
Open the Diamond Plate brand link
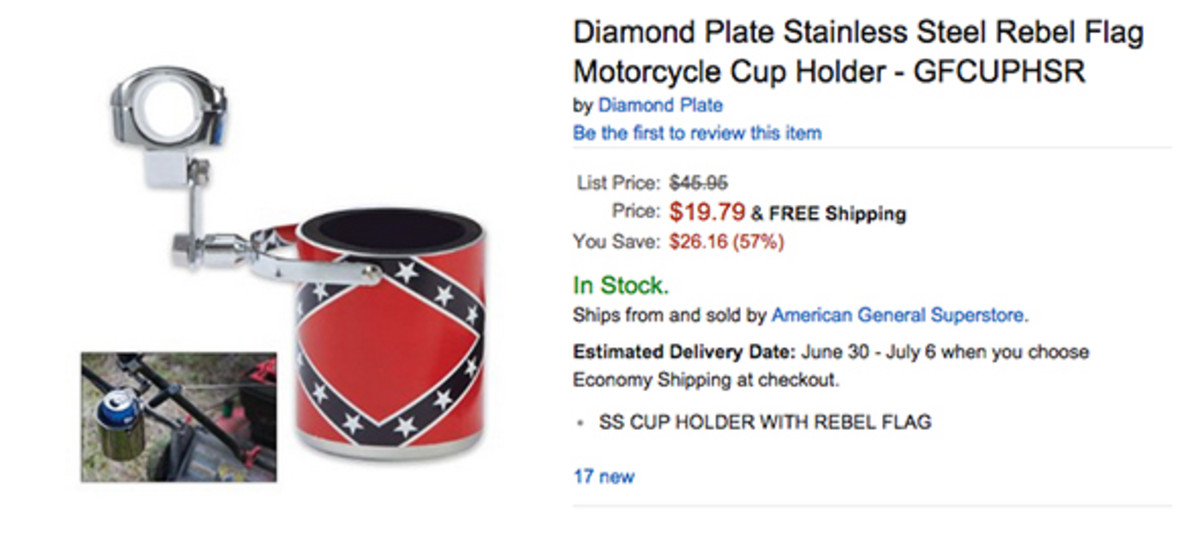tap(660, 105)
